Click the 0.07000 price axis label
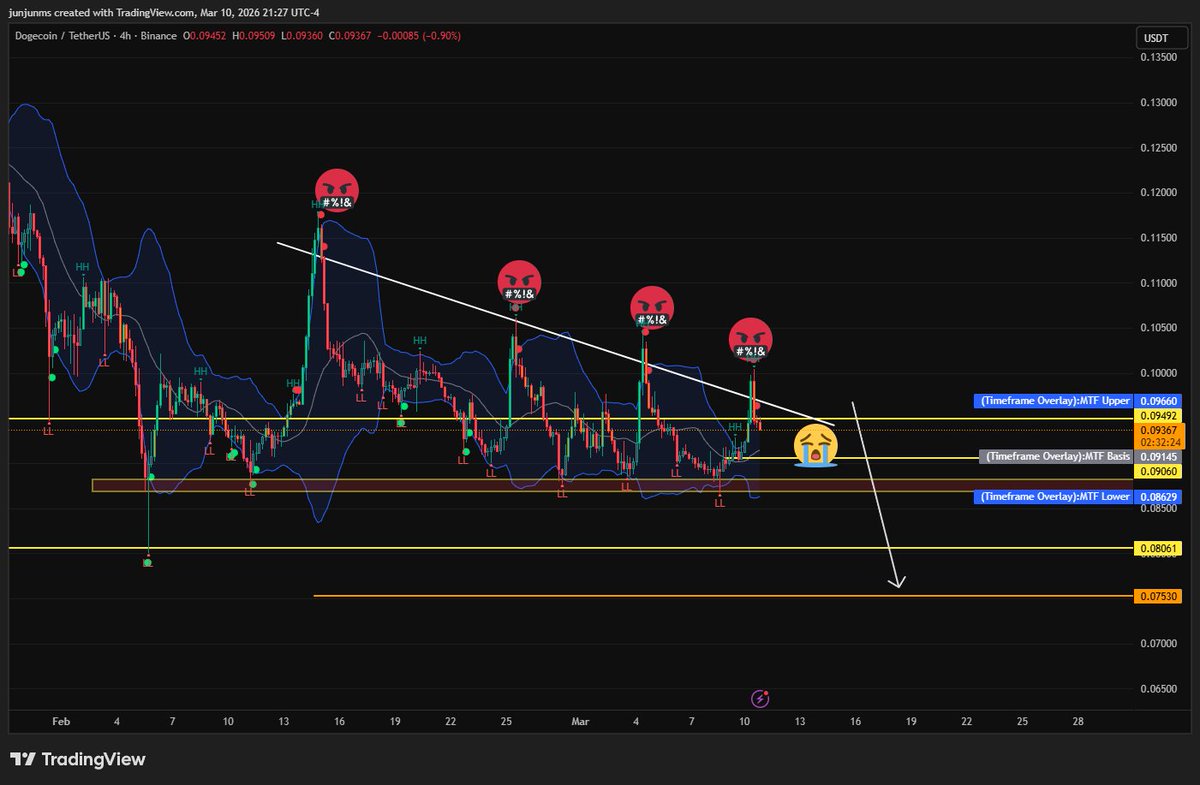The width and height of the screenshot is (1200, 785). coord(1158,643)
